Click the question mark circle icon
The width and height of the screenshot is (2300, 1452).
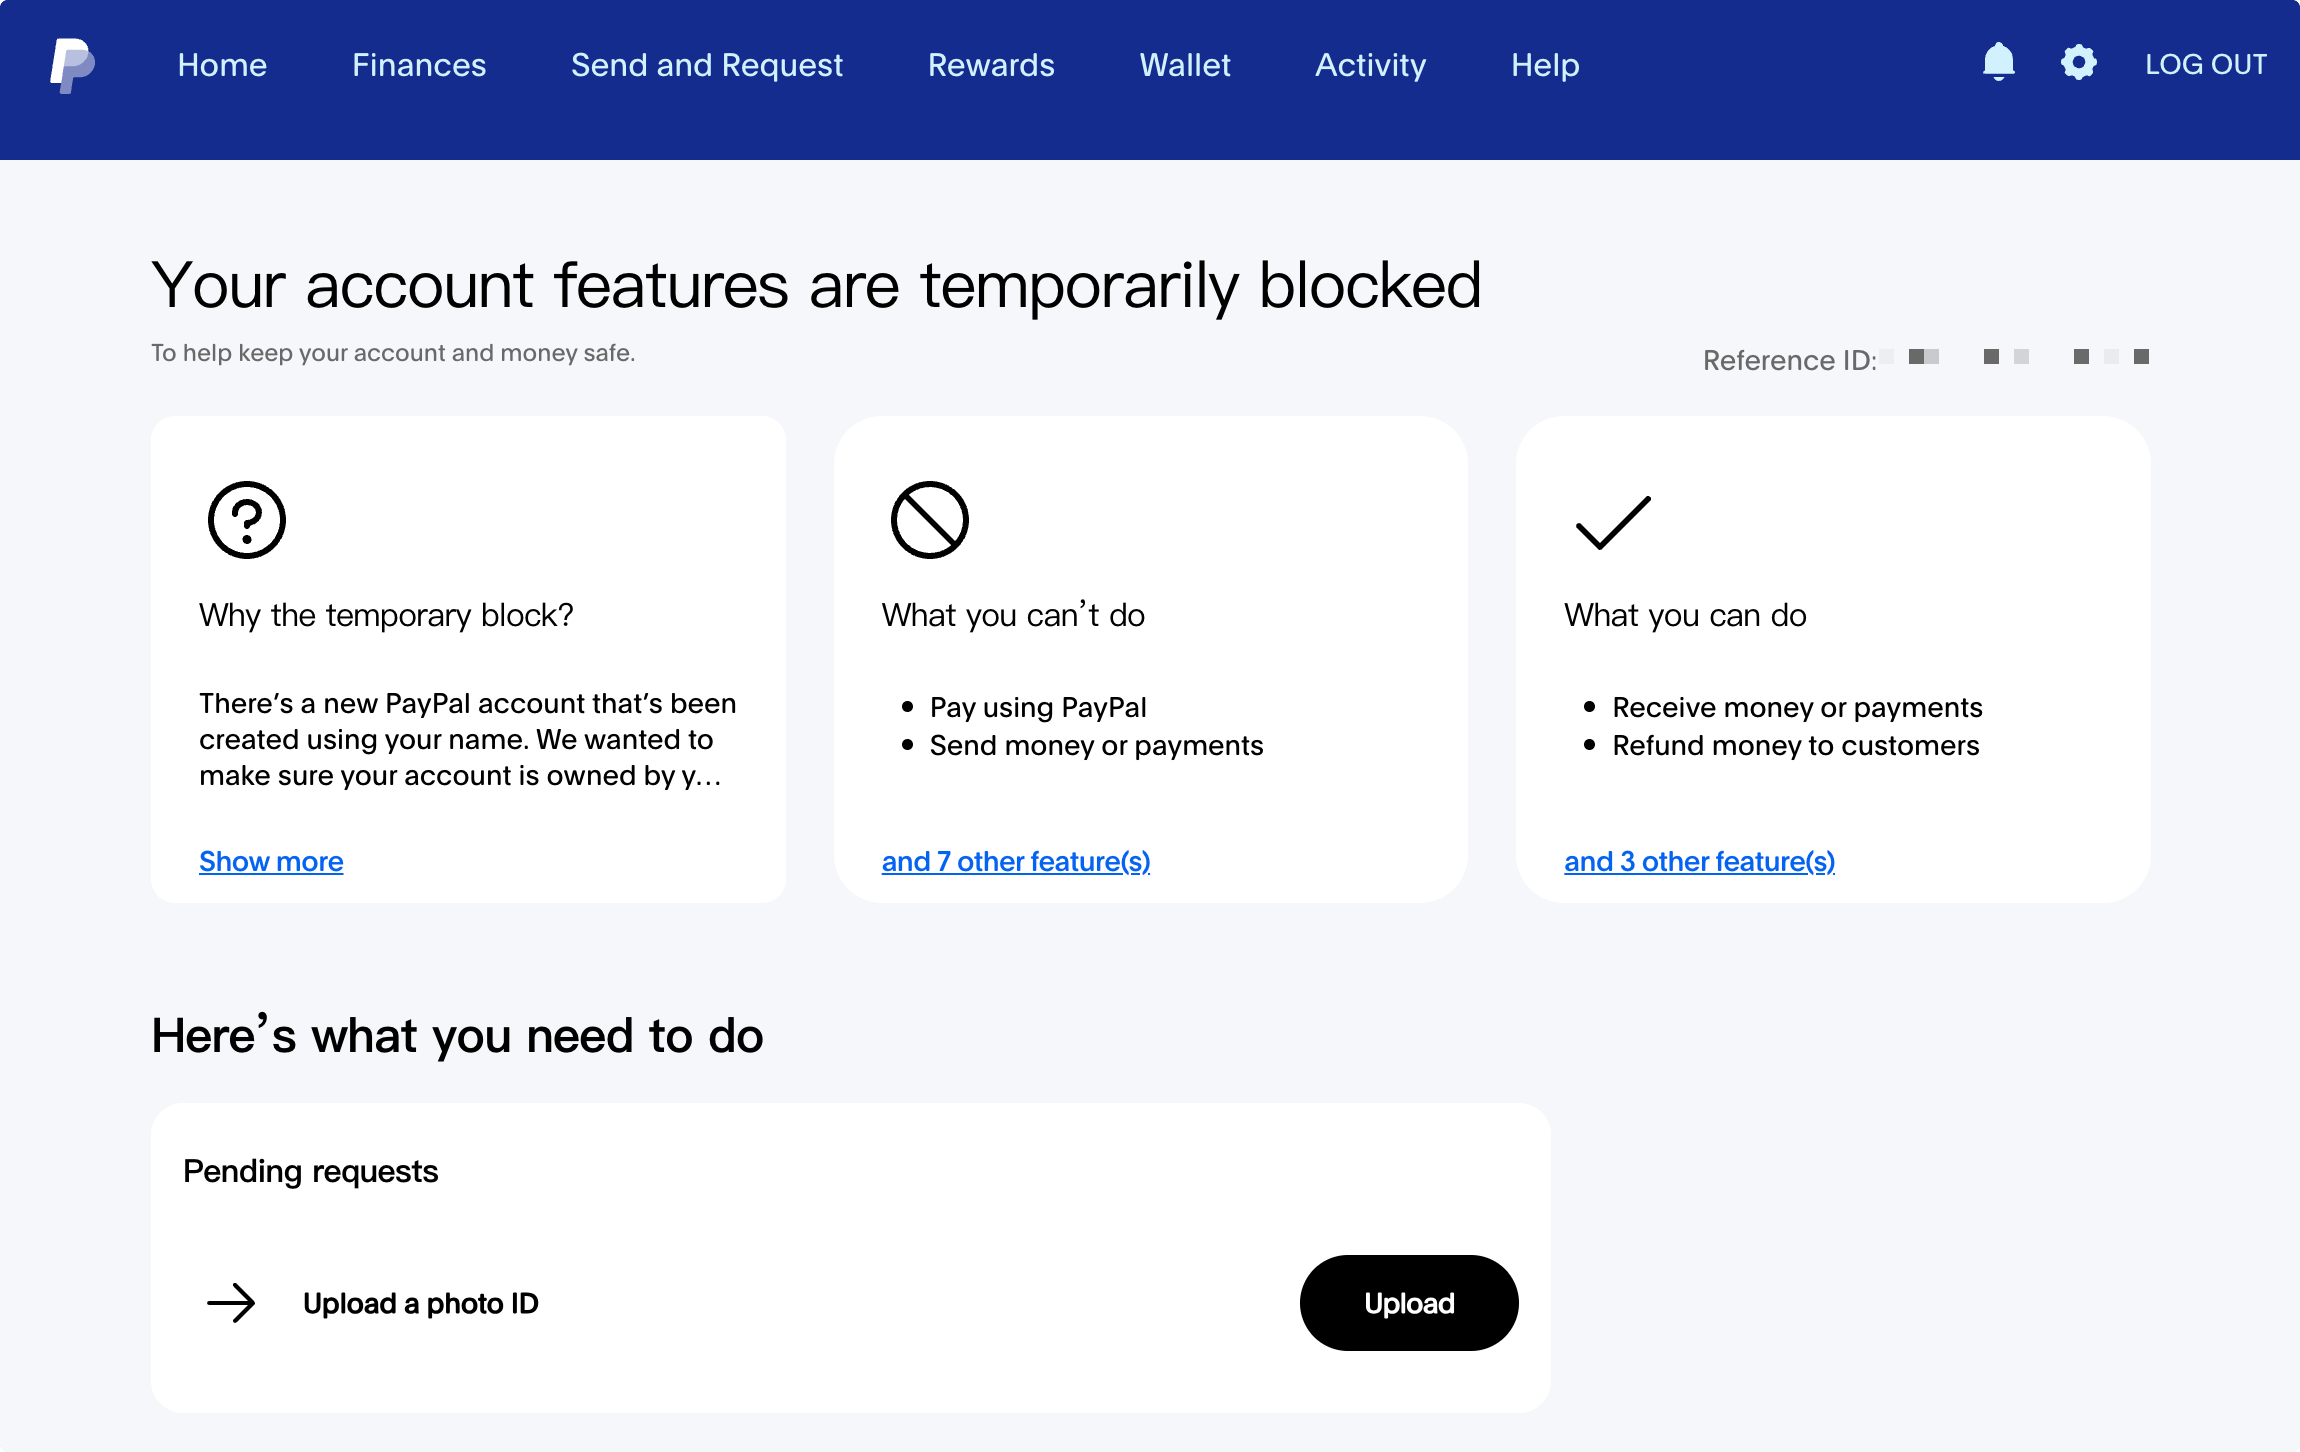(x=247, y=520)
